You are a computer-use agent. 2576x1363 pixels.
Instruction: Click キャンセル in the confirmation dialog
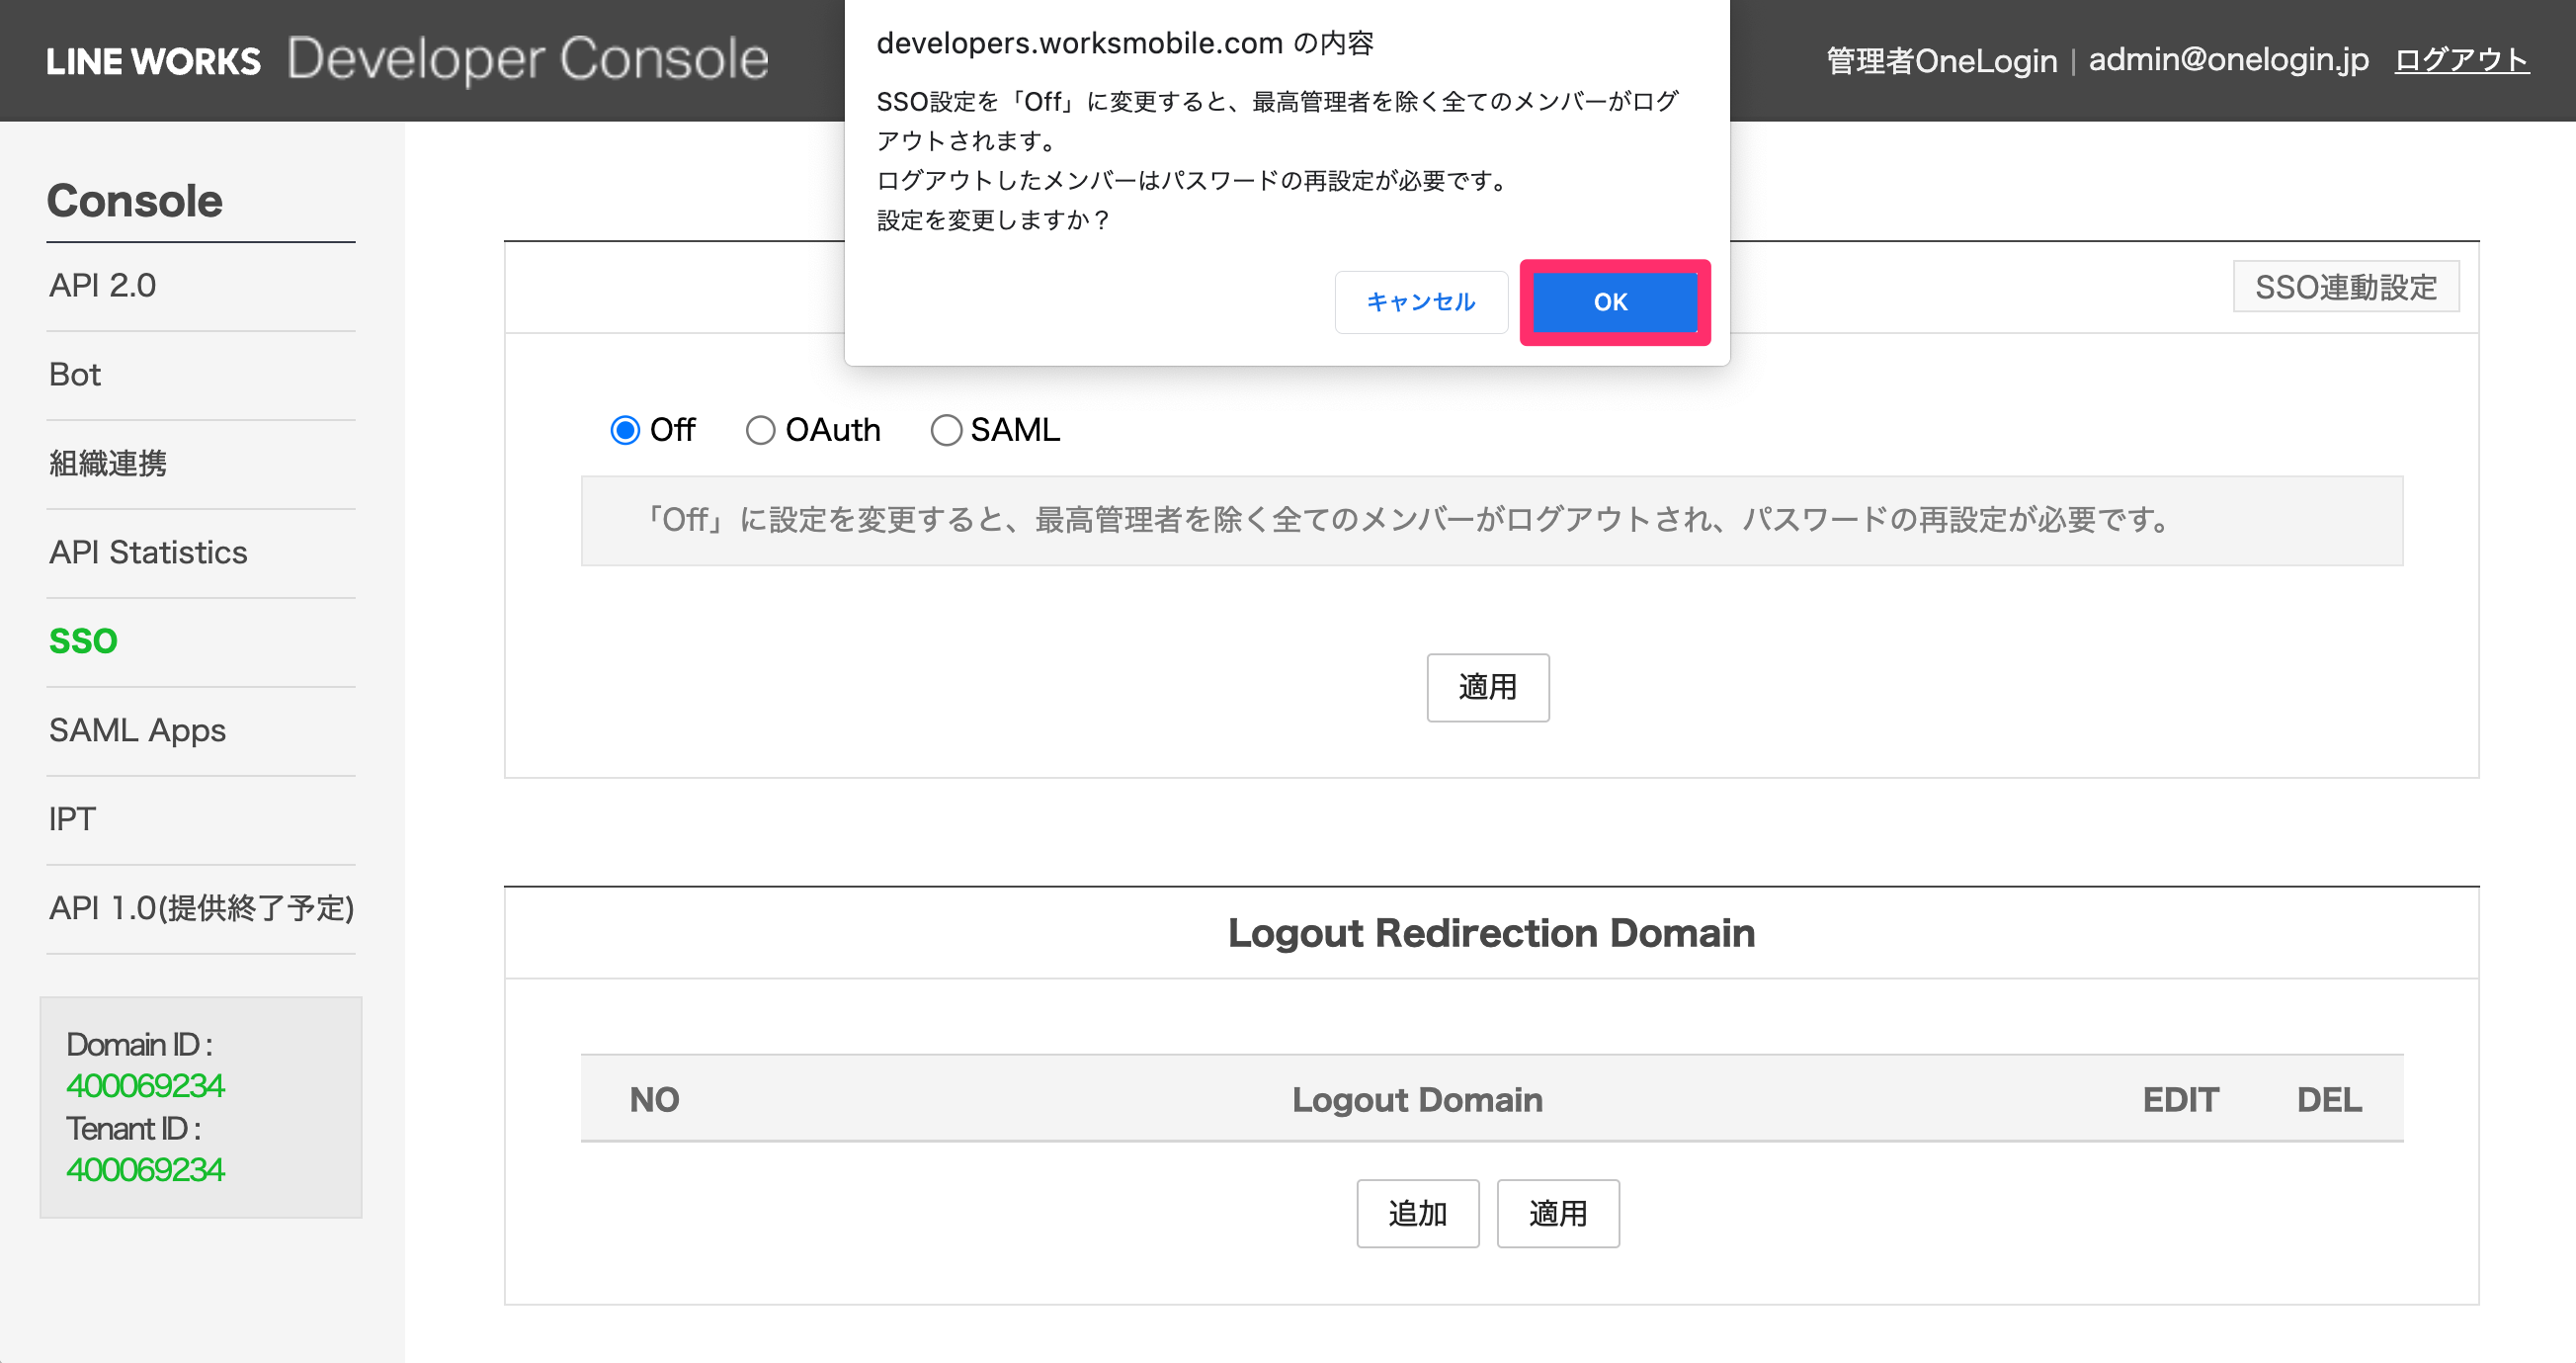tap(1421, 302)
